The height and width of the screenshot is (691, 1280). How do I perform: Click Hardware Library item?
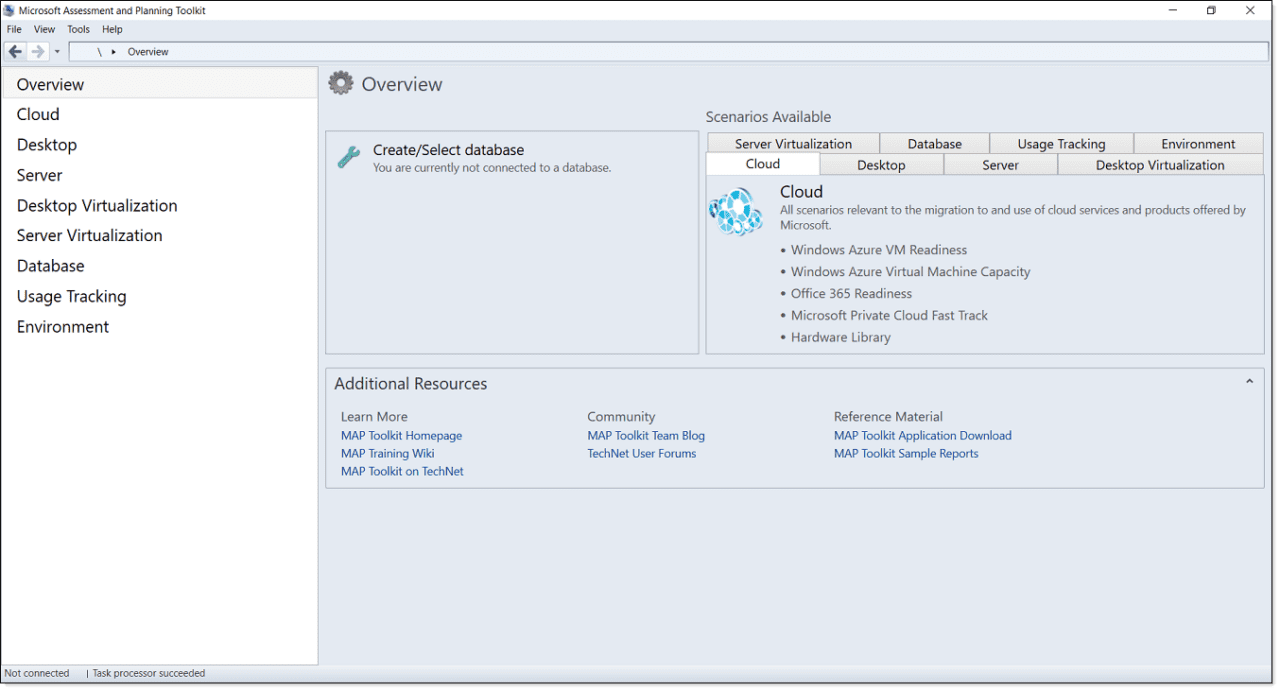[x=840, y=337]
